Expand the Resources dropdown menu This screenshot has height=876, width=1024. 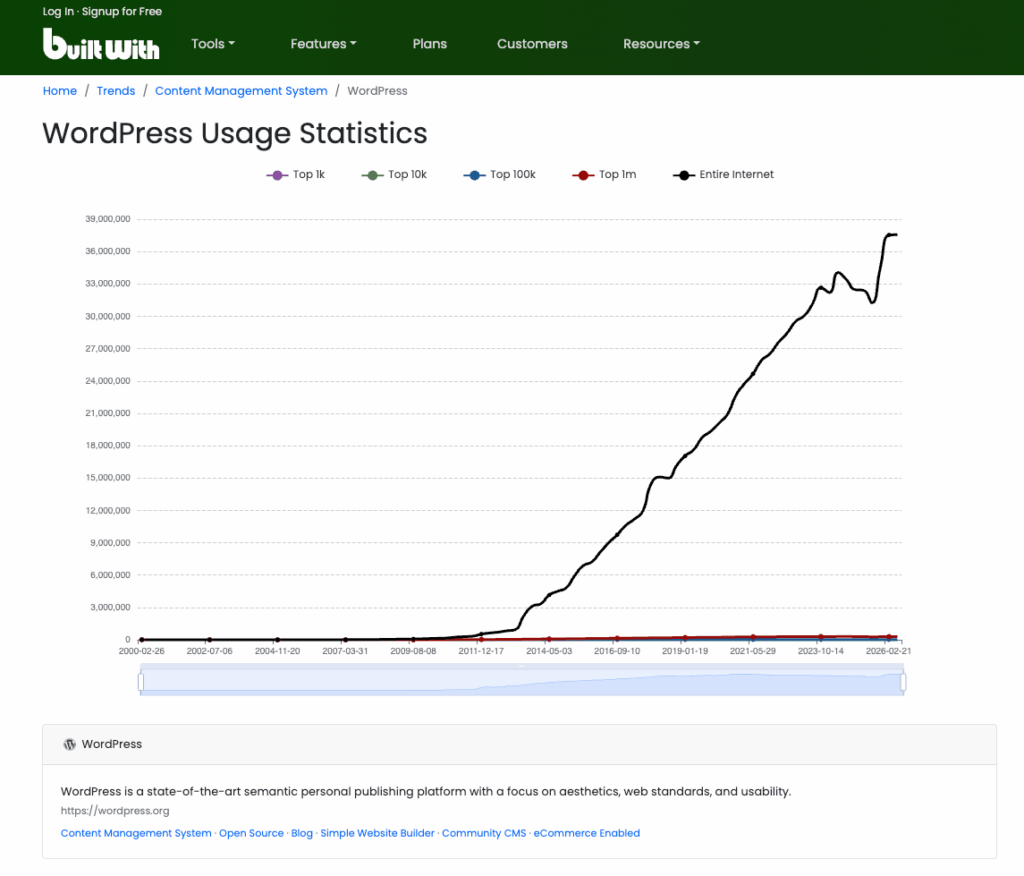pyautogui.click(x=661, y=44)
